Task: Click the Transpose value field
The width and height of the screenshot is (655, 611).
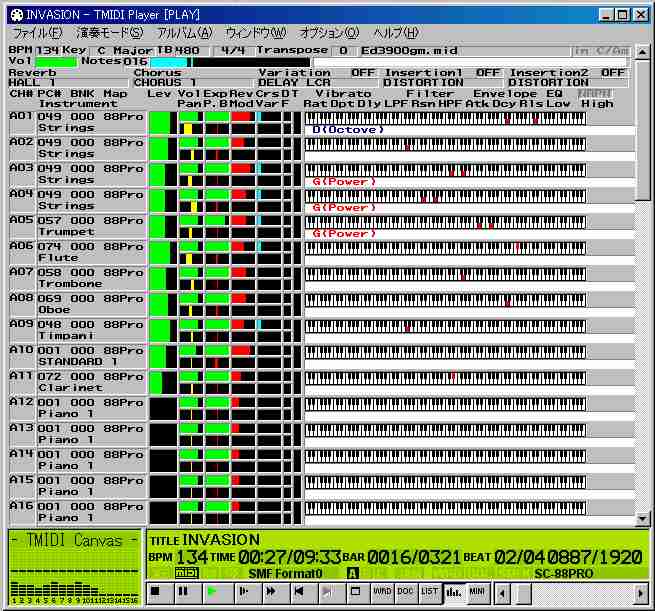Action: (343, 50)
